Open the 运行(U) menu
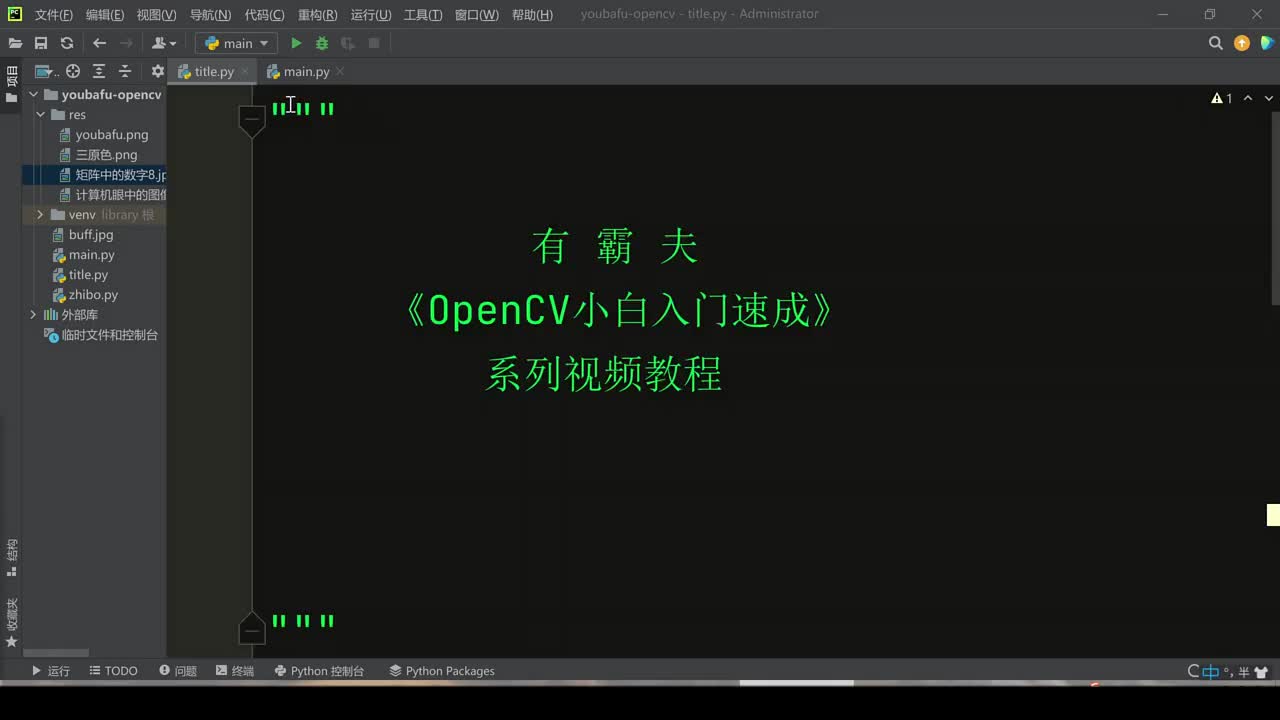1280x720 pixels. click(x=371, y=15)
